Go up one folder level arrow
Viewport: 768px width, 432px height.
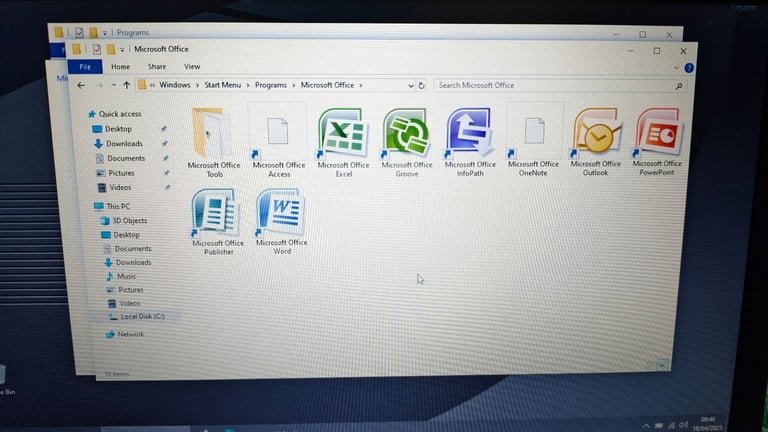click(126, 85)
